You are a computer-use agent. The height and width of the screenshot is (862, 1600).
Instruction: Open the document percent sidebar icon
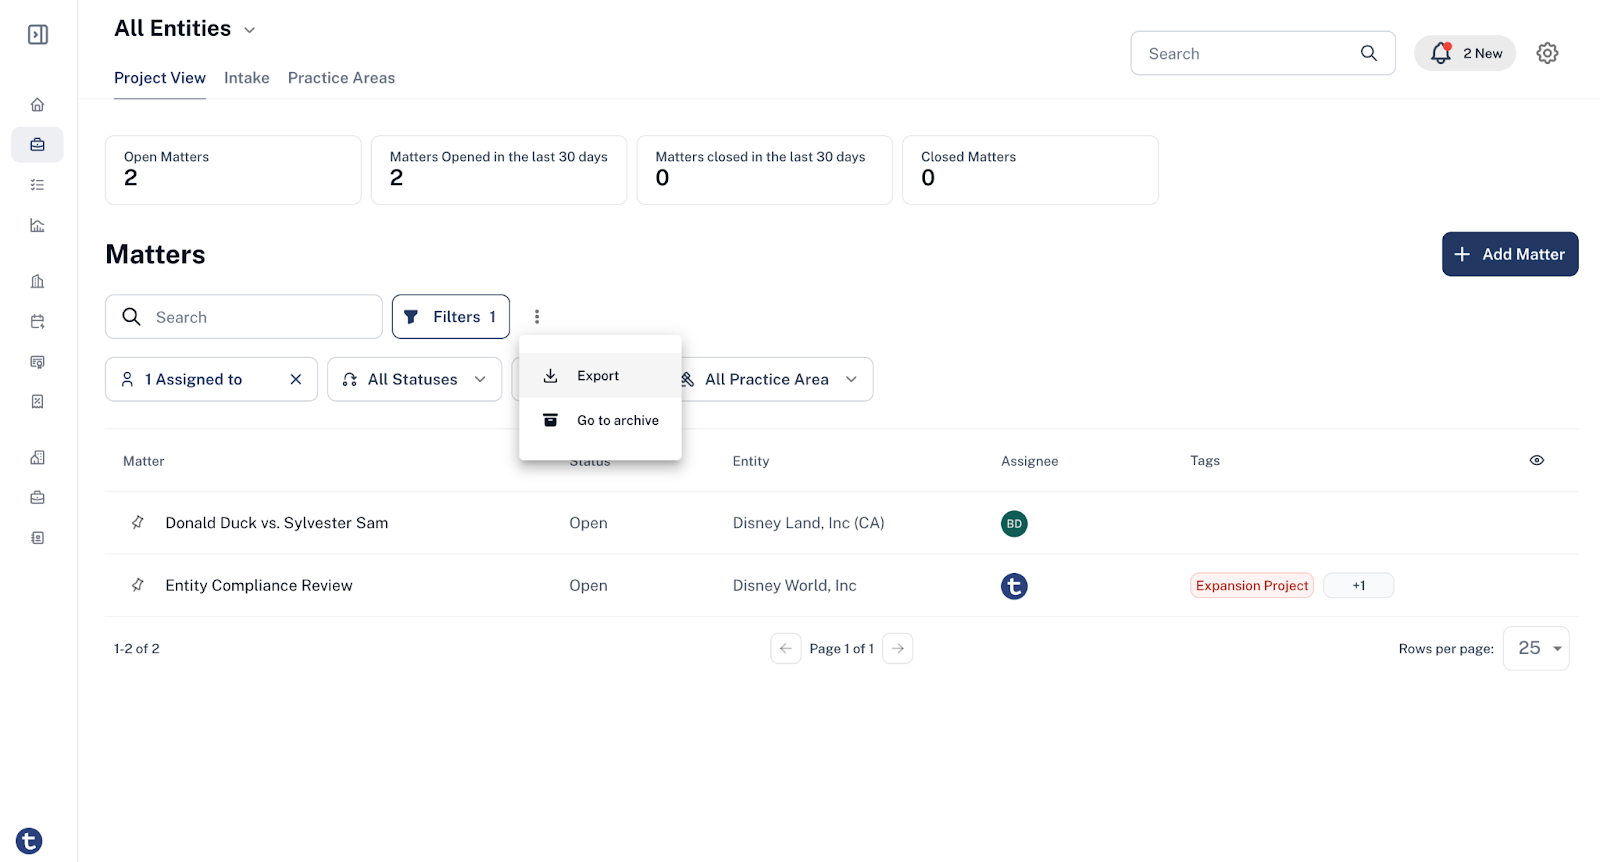(37, 401)
